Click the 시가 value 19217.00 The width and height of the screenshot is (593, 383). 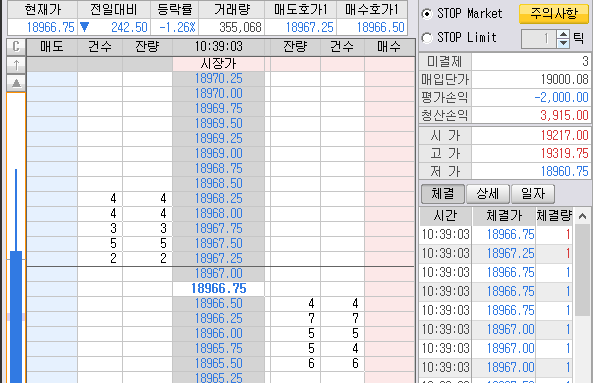pyautogui.click(x=565, y=135)
